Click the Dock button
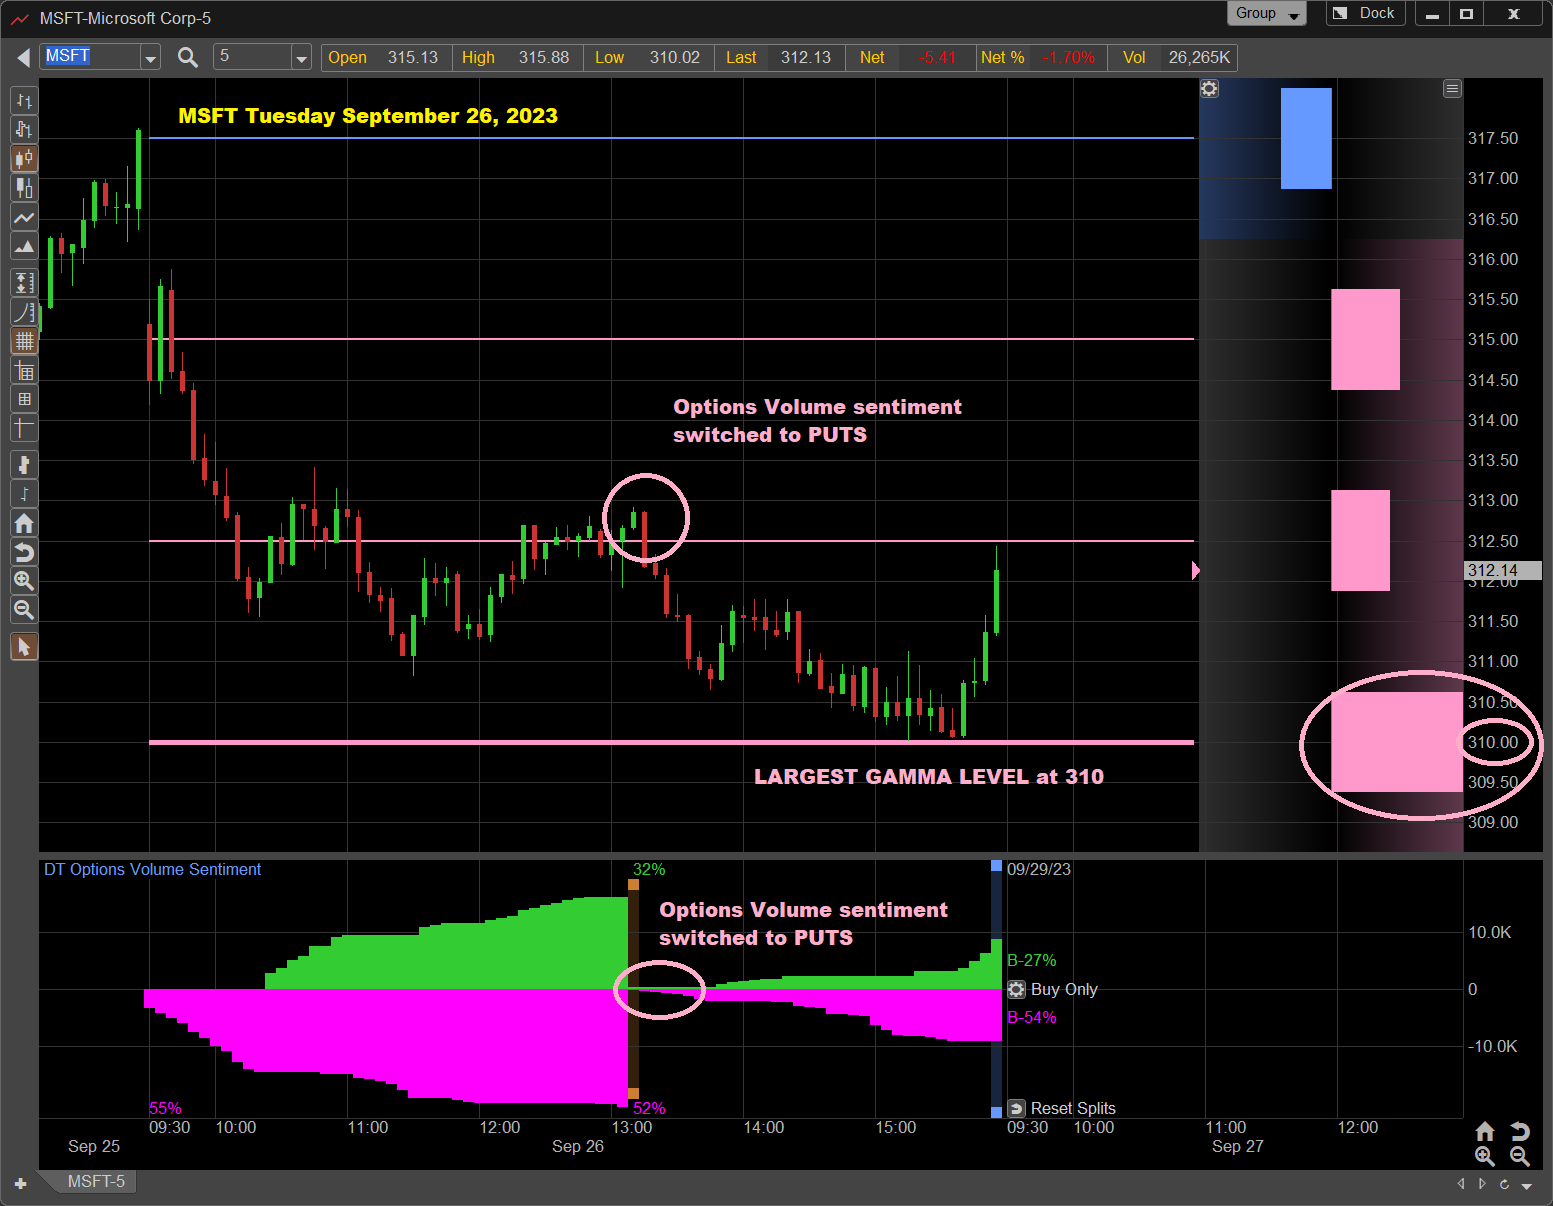The image size is (1553, 1206). click(x=1366, y=13)
